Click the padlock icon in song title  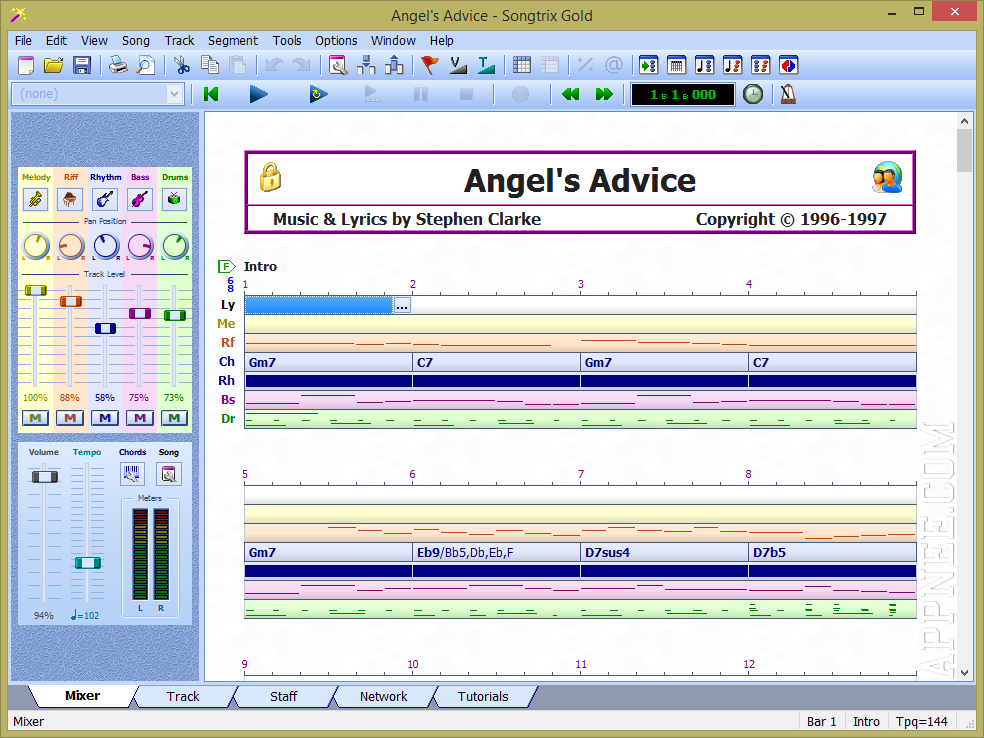270,178
